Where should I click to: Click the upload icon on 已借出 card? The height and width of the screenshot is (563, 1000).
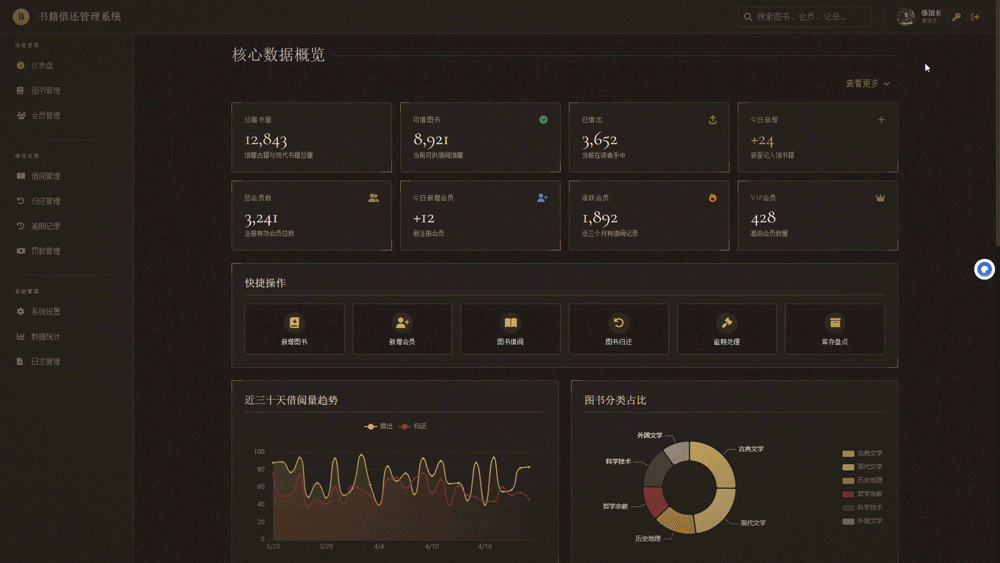[712, 120]
